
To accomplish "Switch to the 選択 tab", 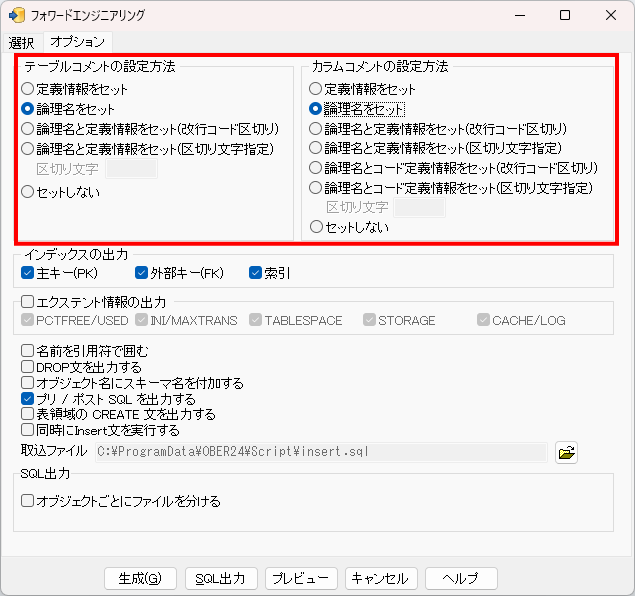I will pos(21,42).
